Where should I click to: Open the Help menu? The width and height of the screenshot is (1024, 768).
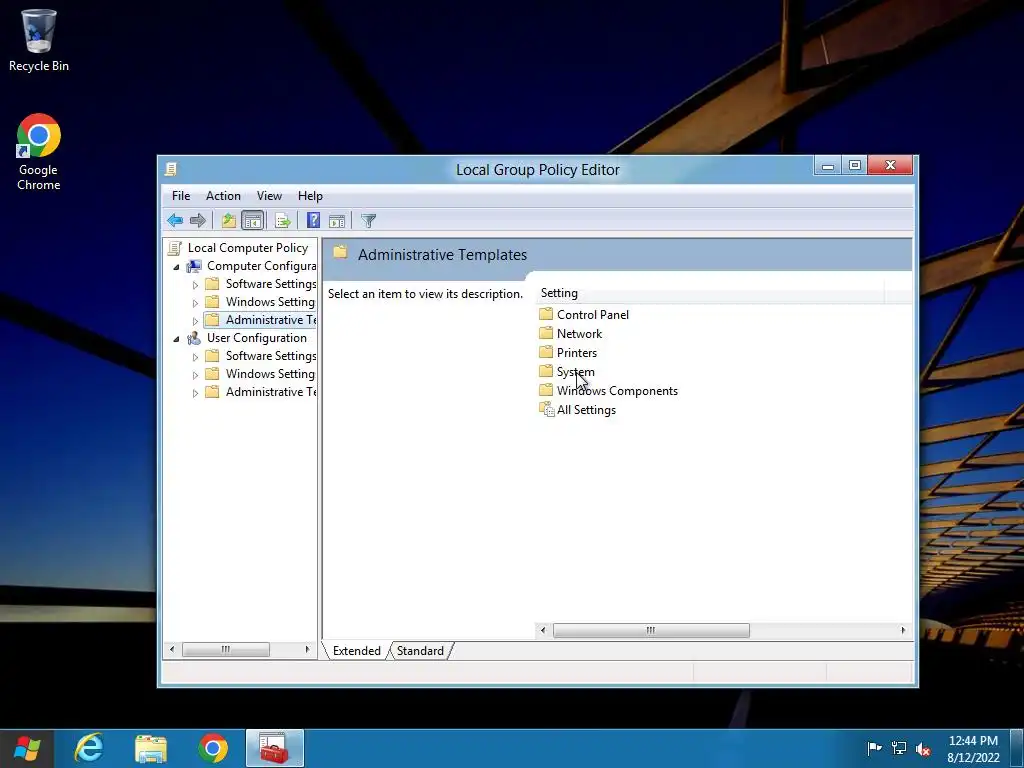[310, 196]
